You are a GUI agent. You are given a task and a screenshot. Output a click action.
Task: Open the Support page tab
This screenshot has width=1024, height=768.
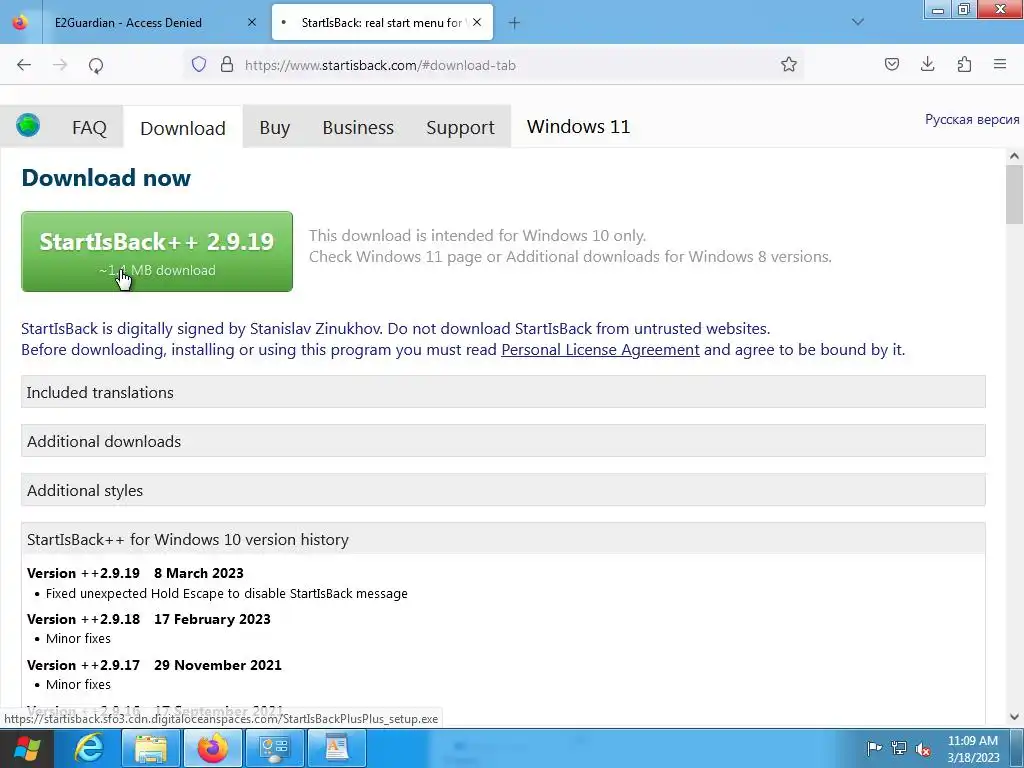460,127
